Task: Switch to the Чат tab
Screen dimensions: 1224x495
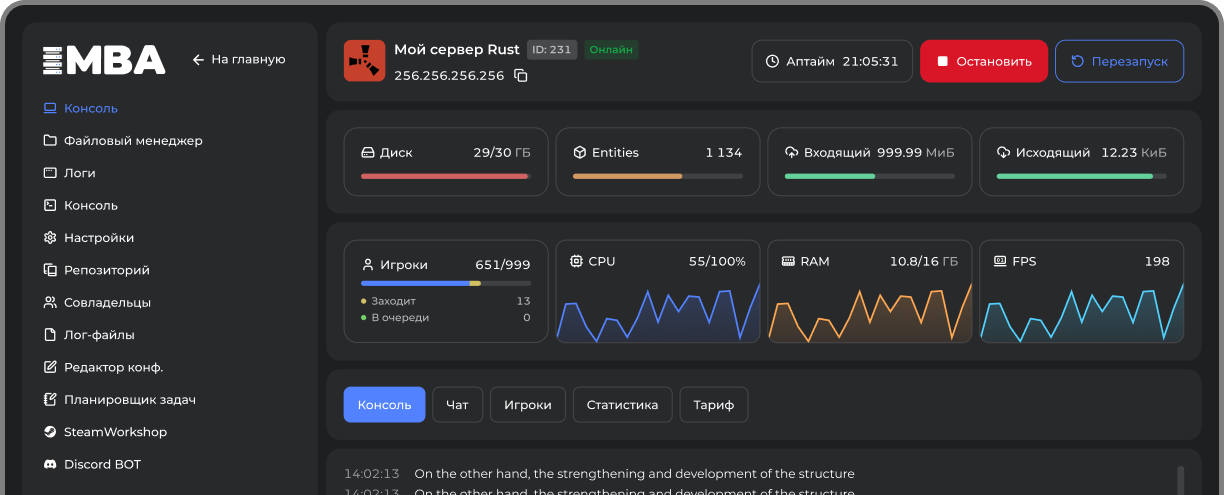Action: (457, 405)
